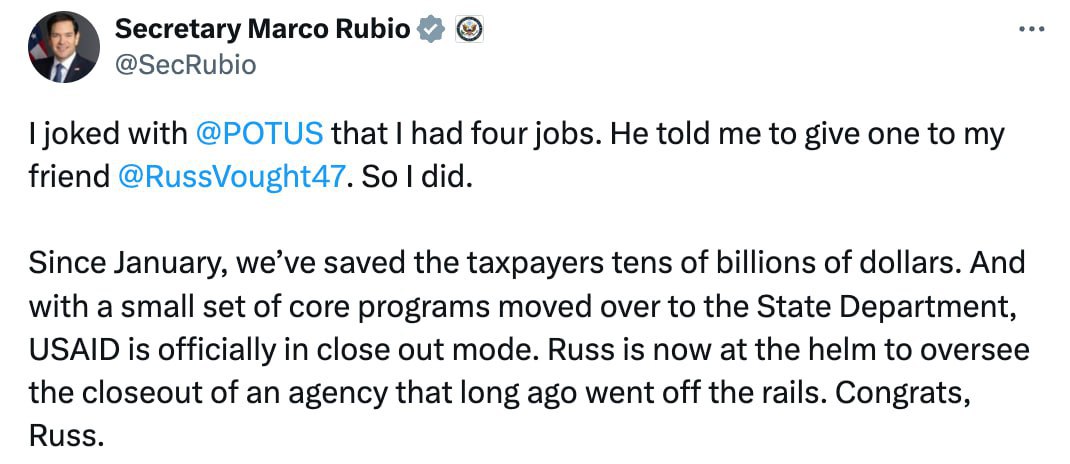Follow the @POTUS mention link

pos(258,133)
